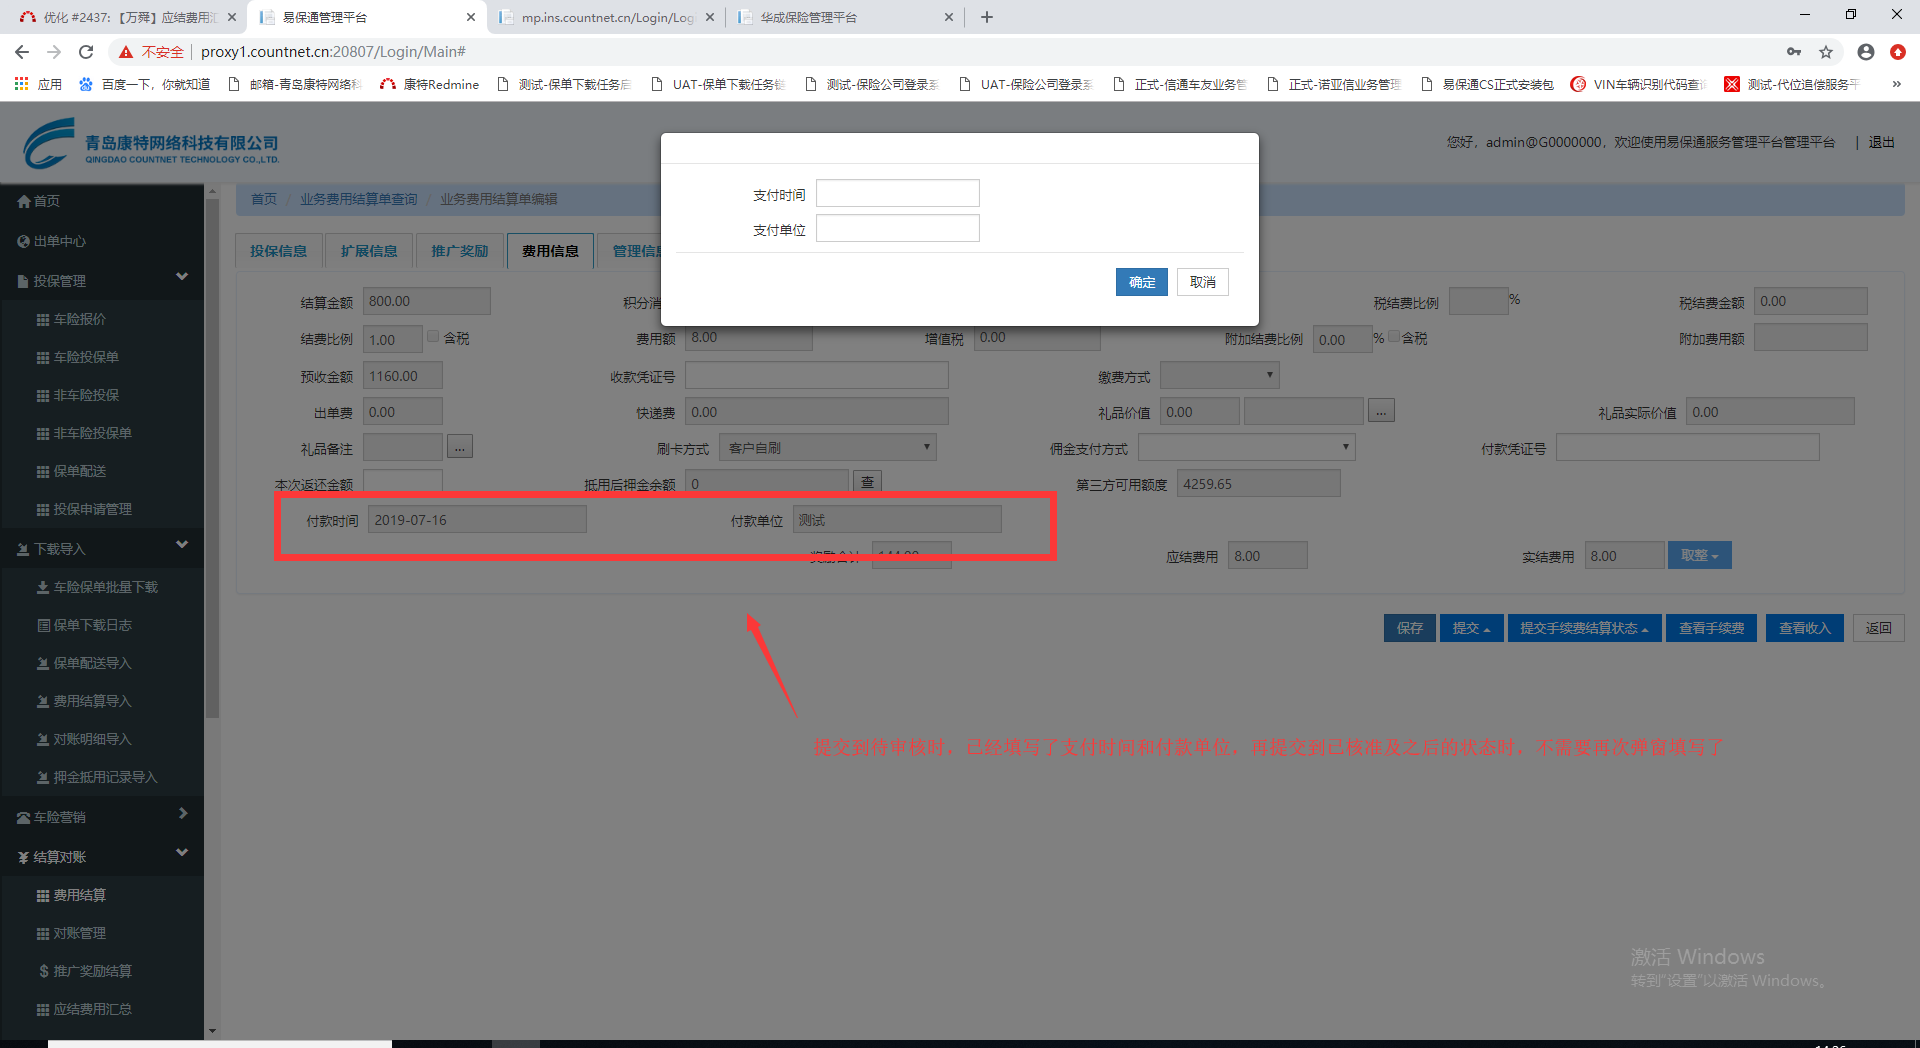The height and width of the screenshot is (1048, 1920).
Task: Log out with the 退出 link
Action: click(1882, 142)
